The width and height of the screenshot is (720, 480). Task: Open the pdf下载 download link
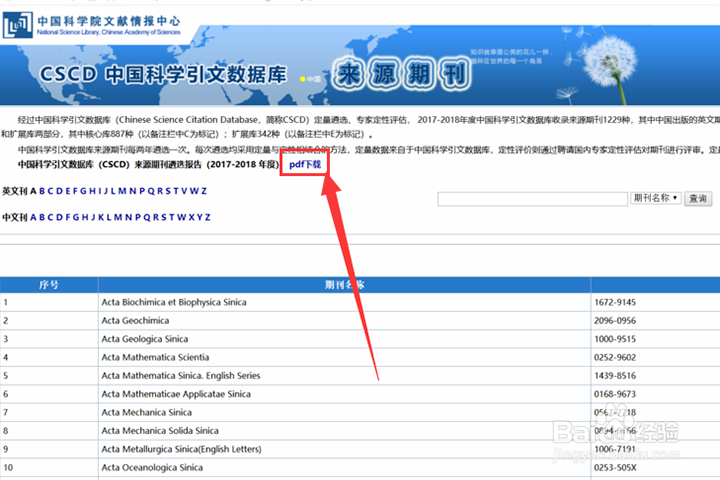pyautogui.click(x=305, y=164)
